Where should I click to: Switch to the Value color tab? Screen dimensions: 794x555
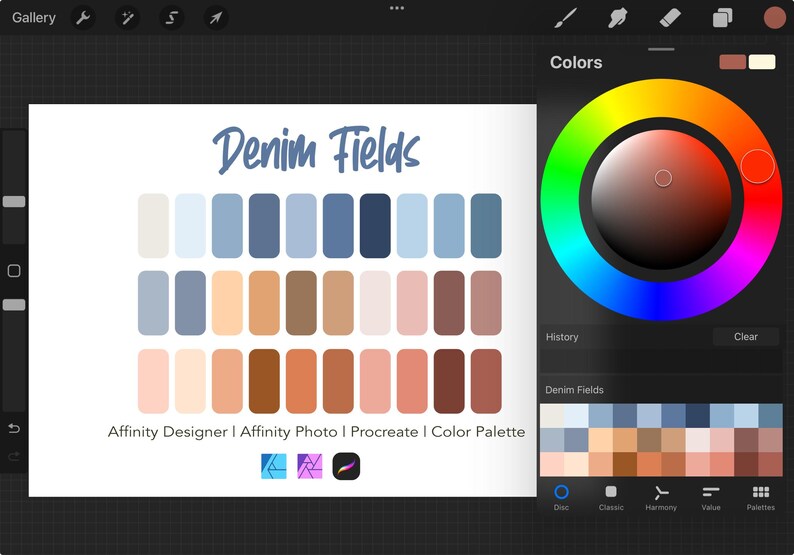(x=711, y=498)
